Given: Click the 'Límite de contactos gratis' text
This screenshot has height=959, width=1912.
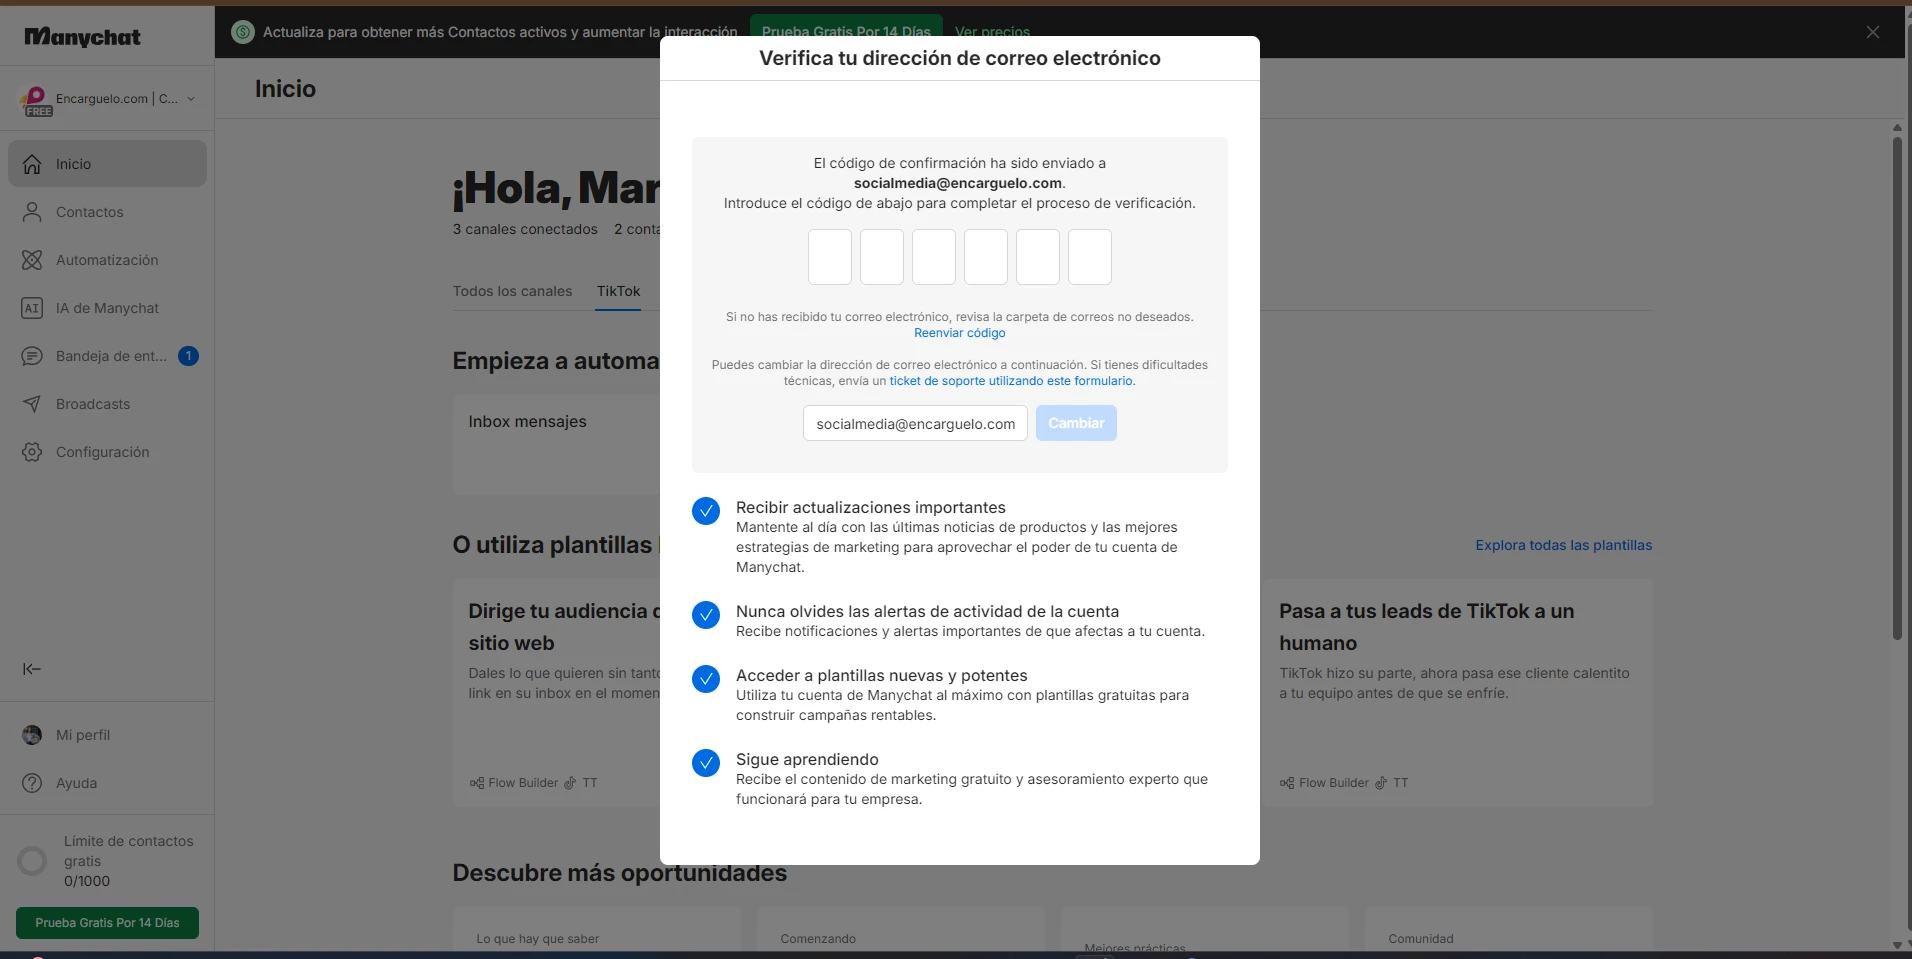Looking at the screenshot, I should [x=129, y=851].
